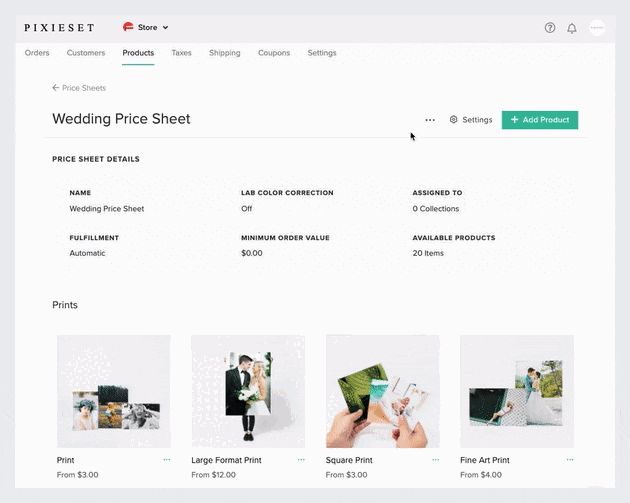Screen dimensions: 630x503
Task: Go back to Price Sheets
Action: tap(79, 88)
